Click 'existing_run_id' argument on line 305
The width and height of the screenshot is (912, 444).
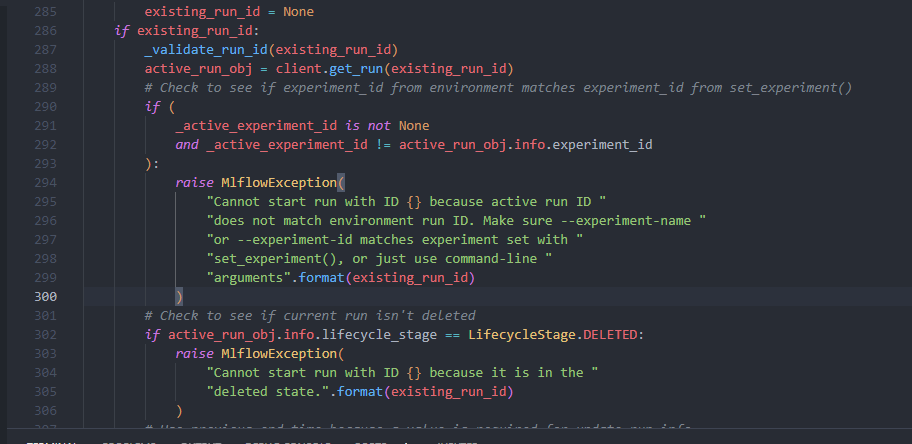click(448, 392)
